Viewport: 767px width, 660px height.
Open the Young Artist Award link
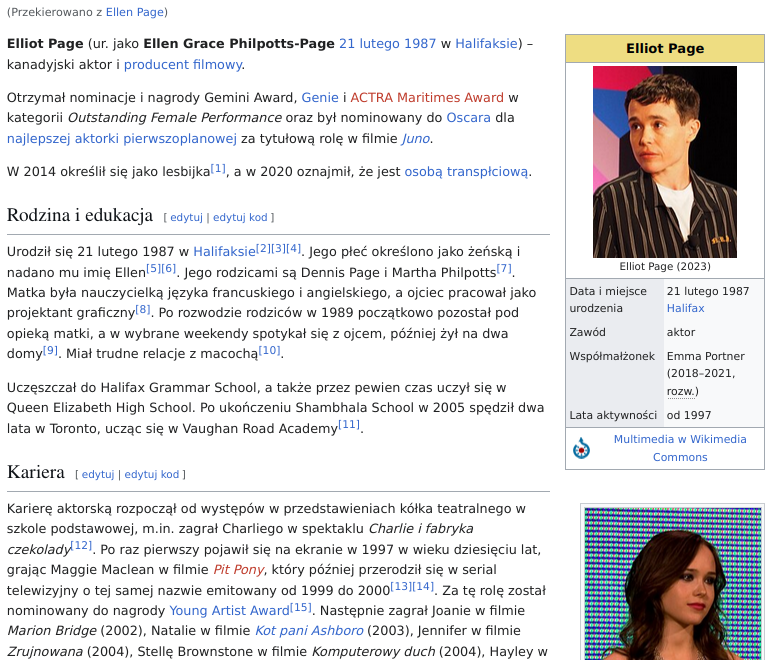[229, 611]
